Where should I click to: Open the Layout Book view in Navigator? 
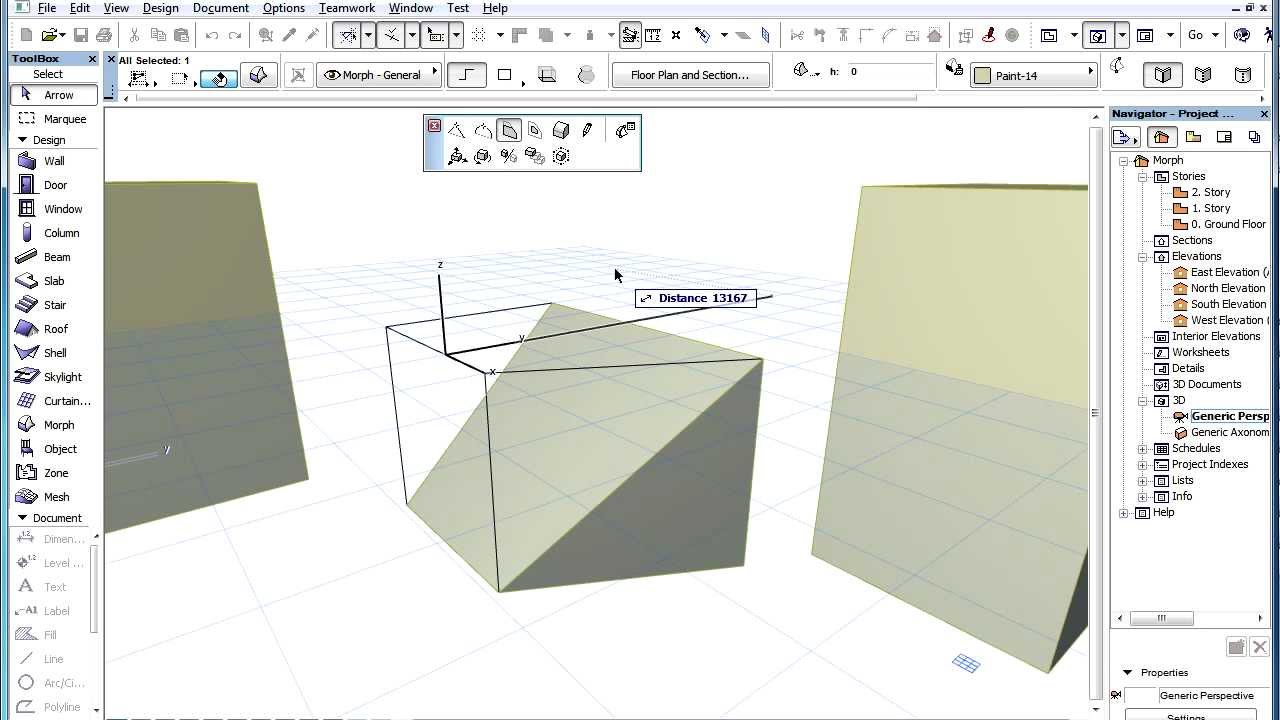click(x=1224, y=137)
